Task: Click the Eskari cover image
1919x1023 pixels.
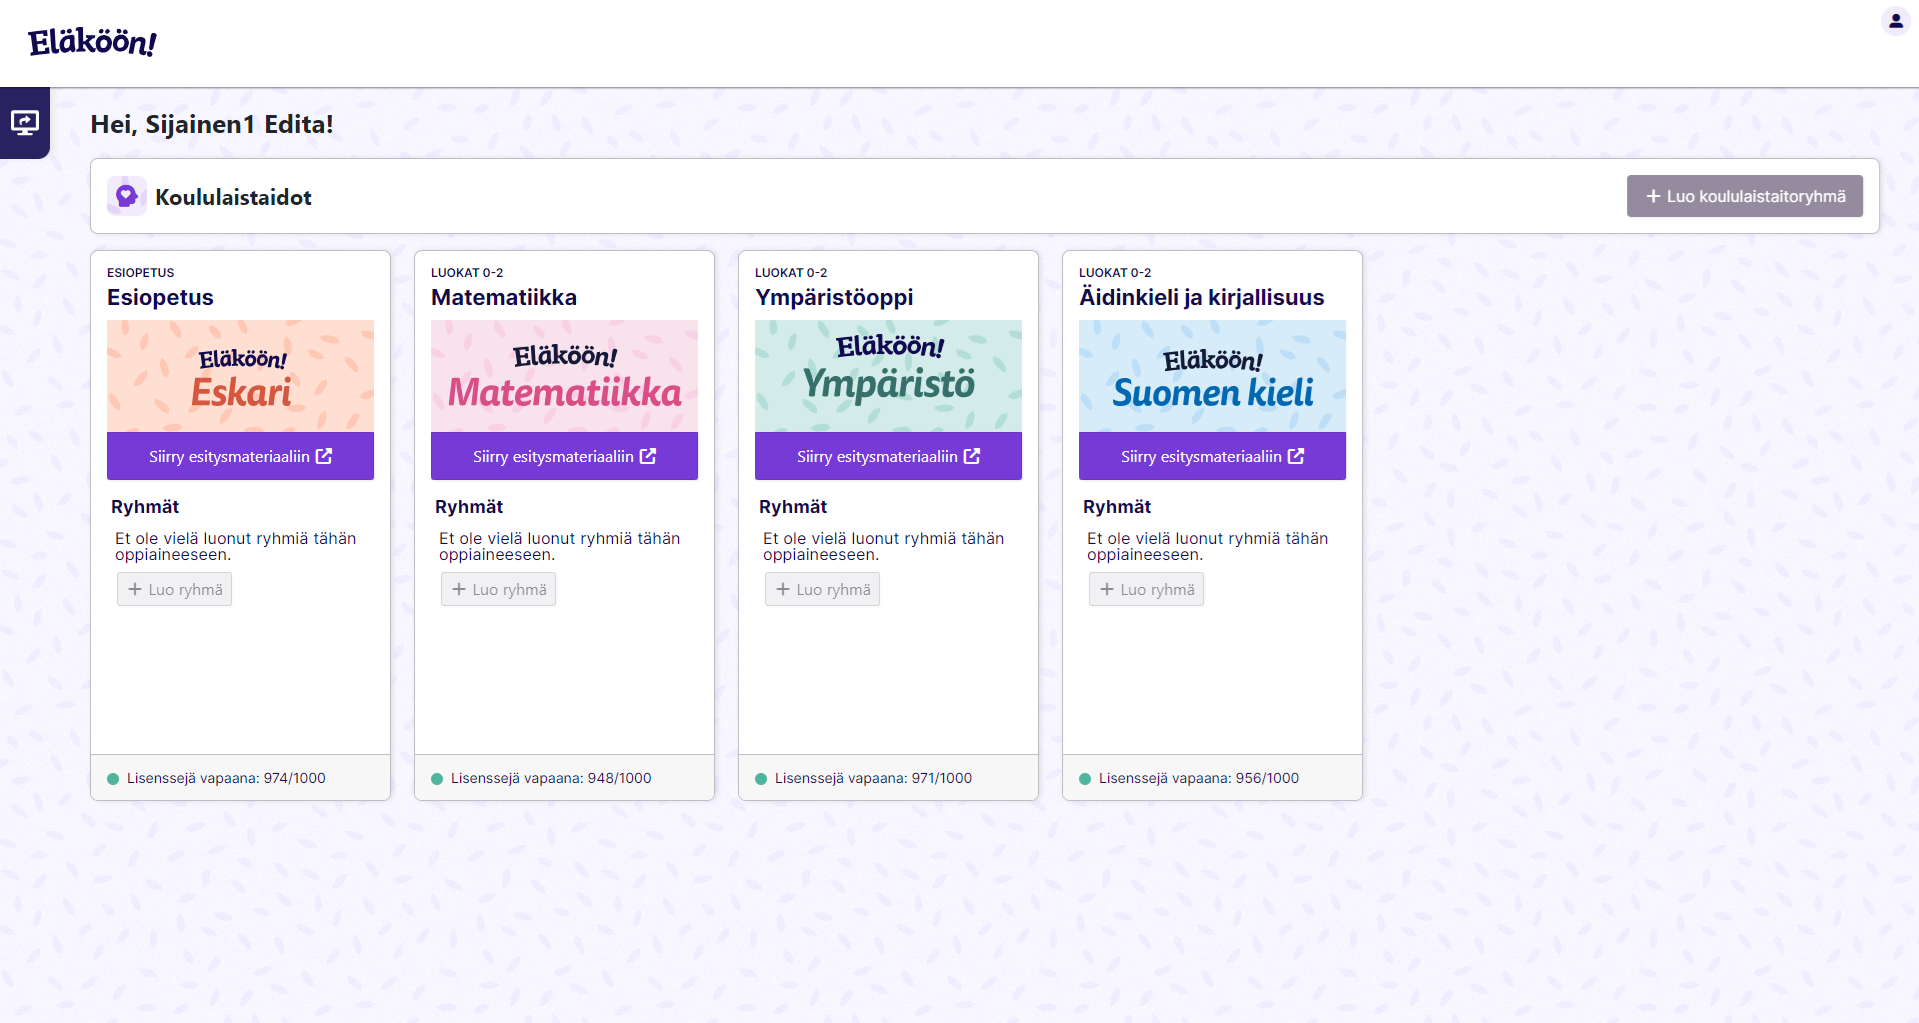Action: click(x=240, y=376)
